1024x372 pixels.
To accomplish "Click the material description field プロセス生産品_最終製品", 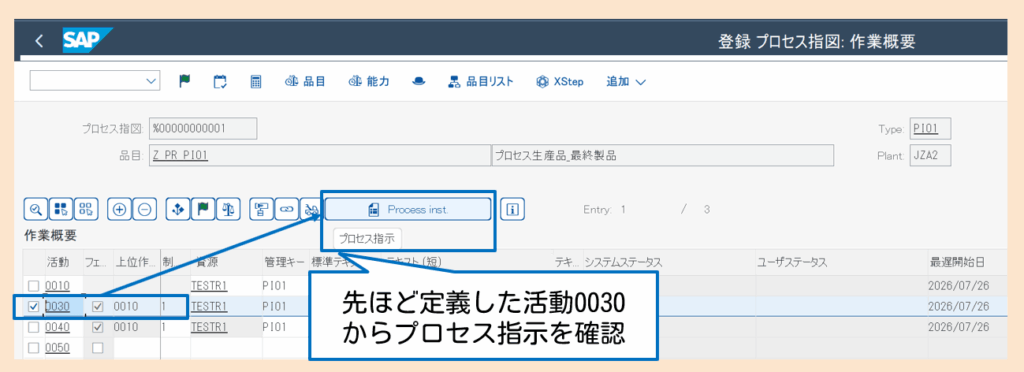I will (x=662, y=156).
